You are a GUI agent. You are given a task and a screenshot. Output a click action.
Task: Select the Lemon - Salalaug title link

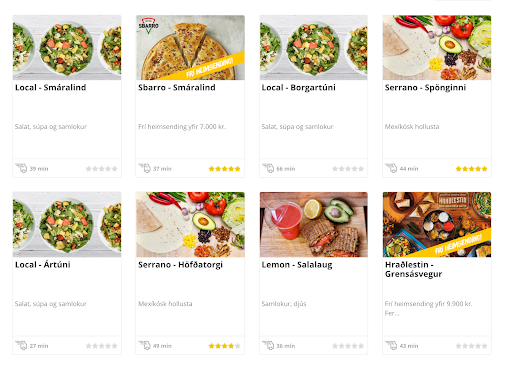(x=297, y=265)
